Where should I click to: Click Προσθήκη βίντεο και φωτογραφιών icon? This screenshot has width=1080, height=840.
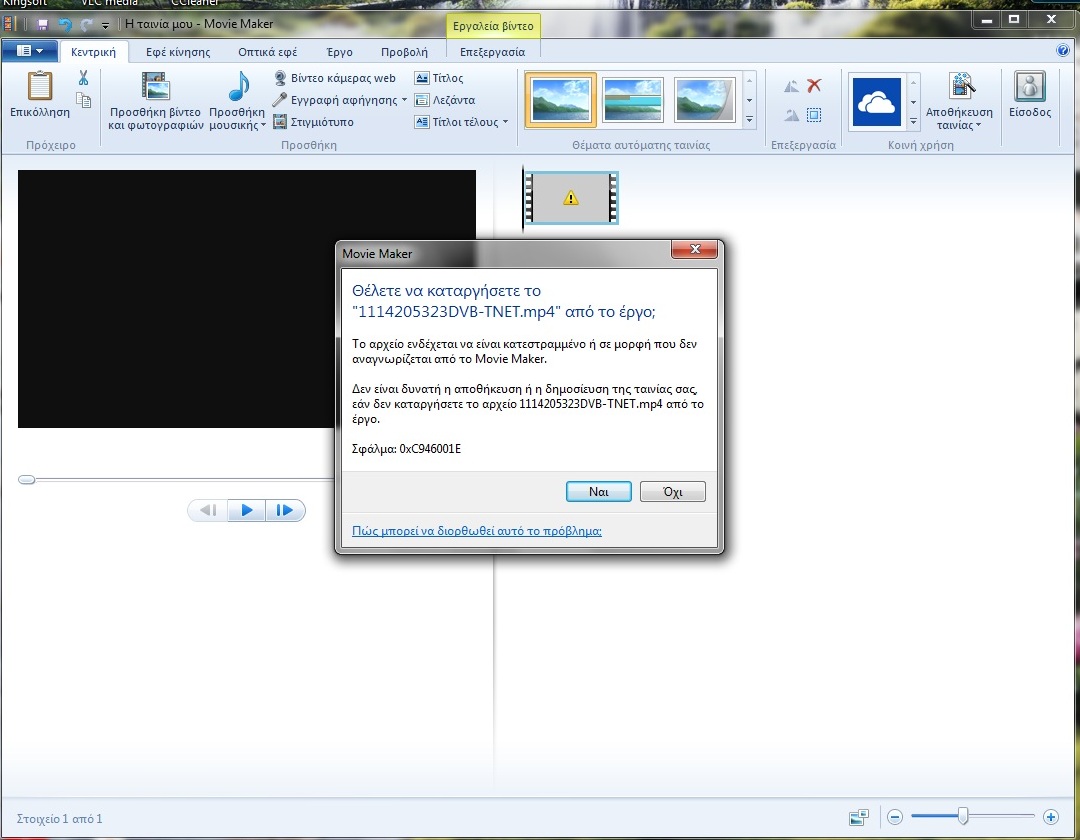[x=156, y=86]
